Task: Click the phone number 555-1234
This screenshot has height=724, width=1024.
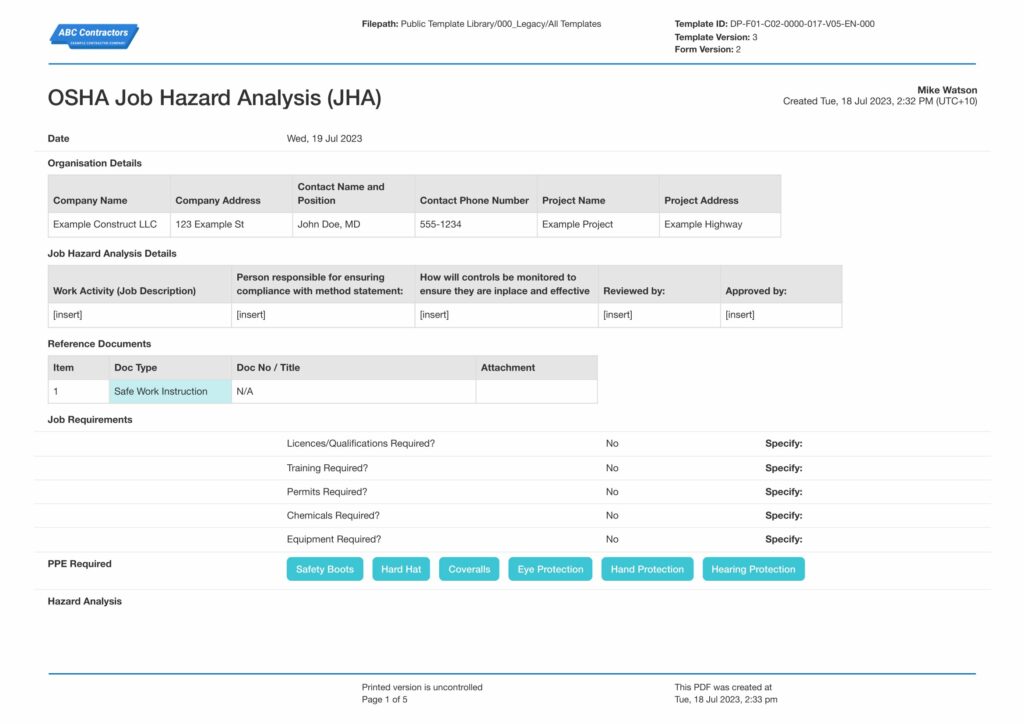Action: coord(440,225)
